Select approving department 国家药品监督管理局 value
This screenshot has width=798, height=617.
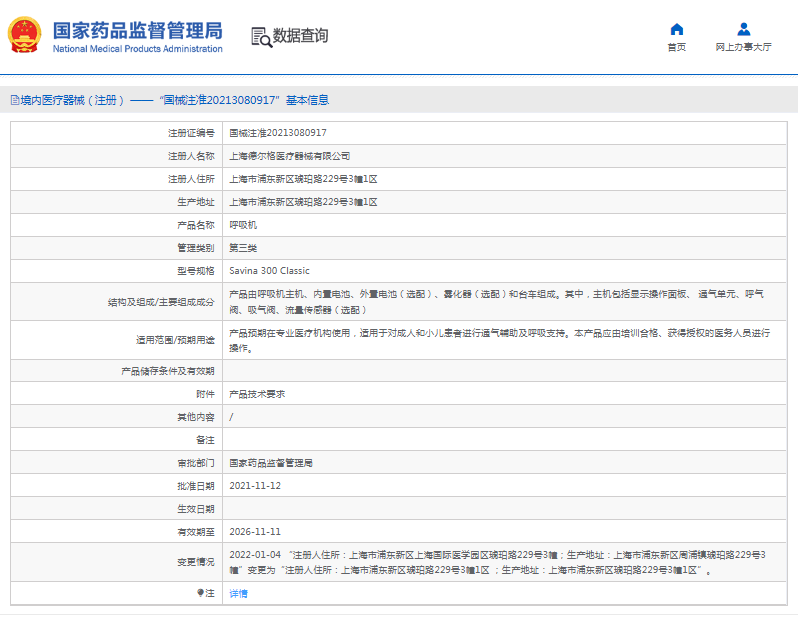[271, 463]
